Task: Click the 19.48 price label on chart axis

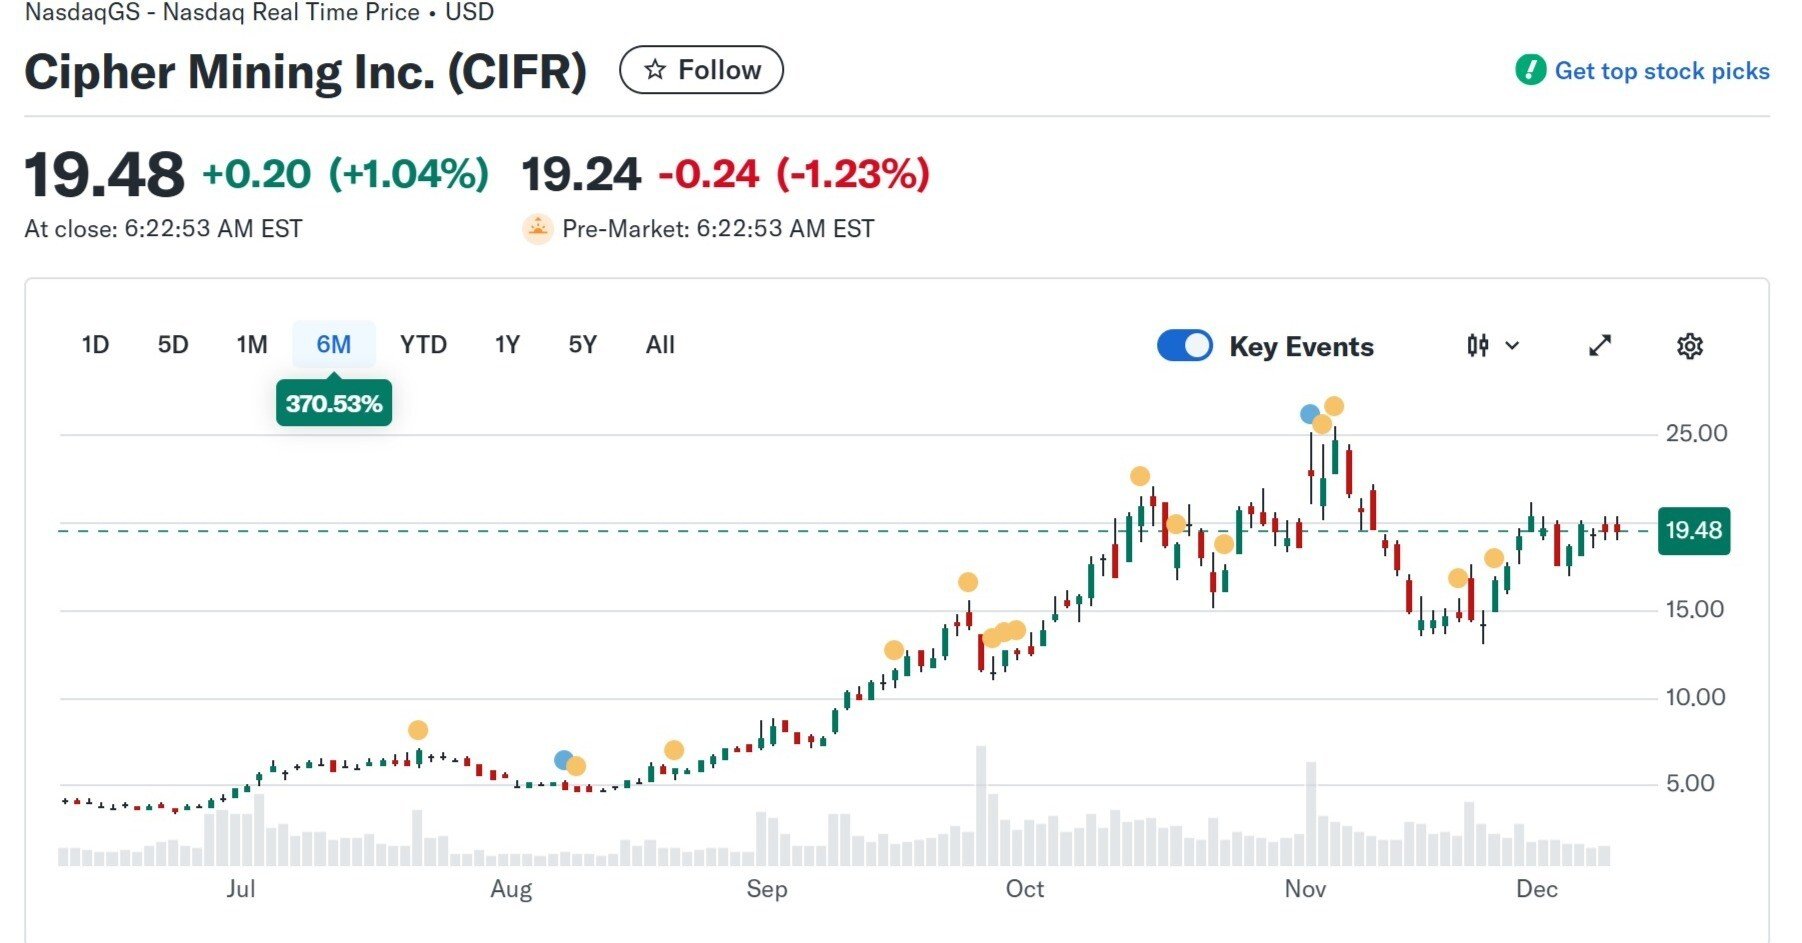Action: (x=1696, y=531)
